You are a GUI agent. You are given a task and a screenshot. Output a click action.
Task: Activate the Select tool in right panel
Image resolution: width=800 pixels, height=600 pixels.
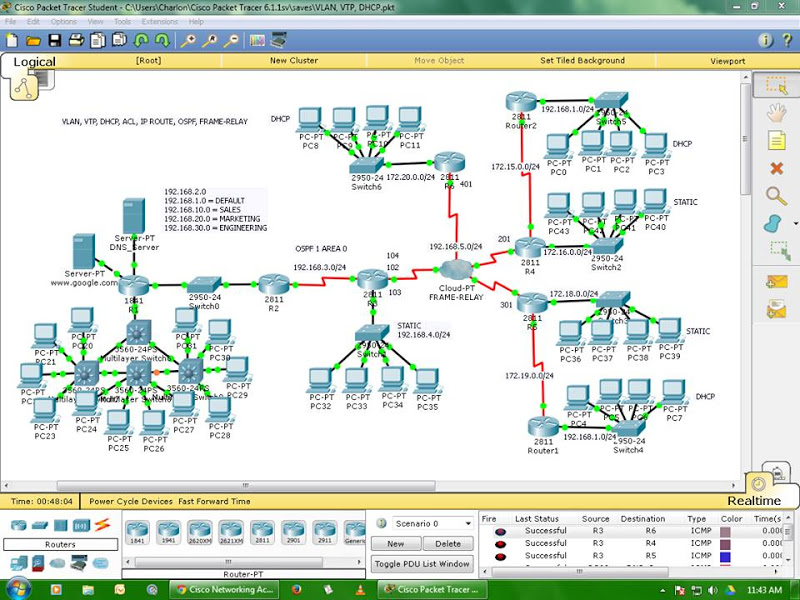click(776, 86)
